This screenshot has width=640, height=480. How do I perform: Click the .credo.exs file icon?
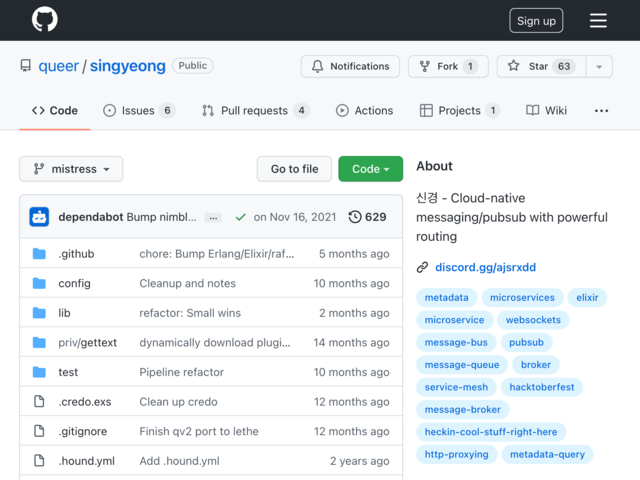click(x=39, y=402)
